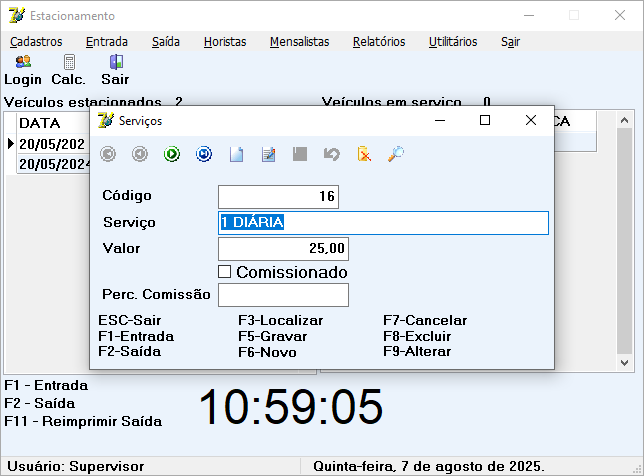Click the F2-Saída label in Serviços

129,352
